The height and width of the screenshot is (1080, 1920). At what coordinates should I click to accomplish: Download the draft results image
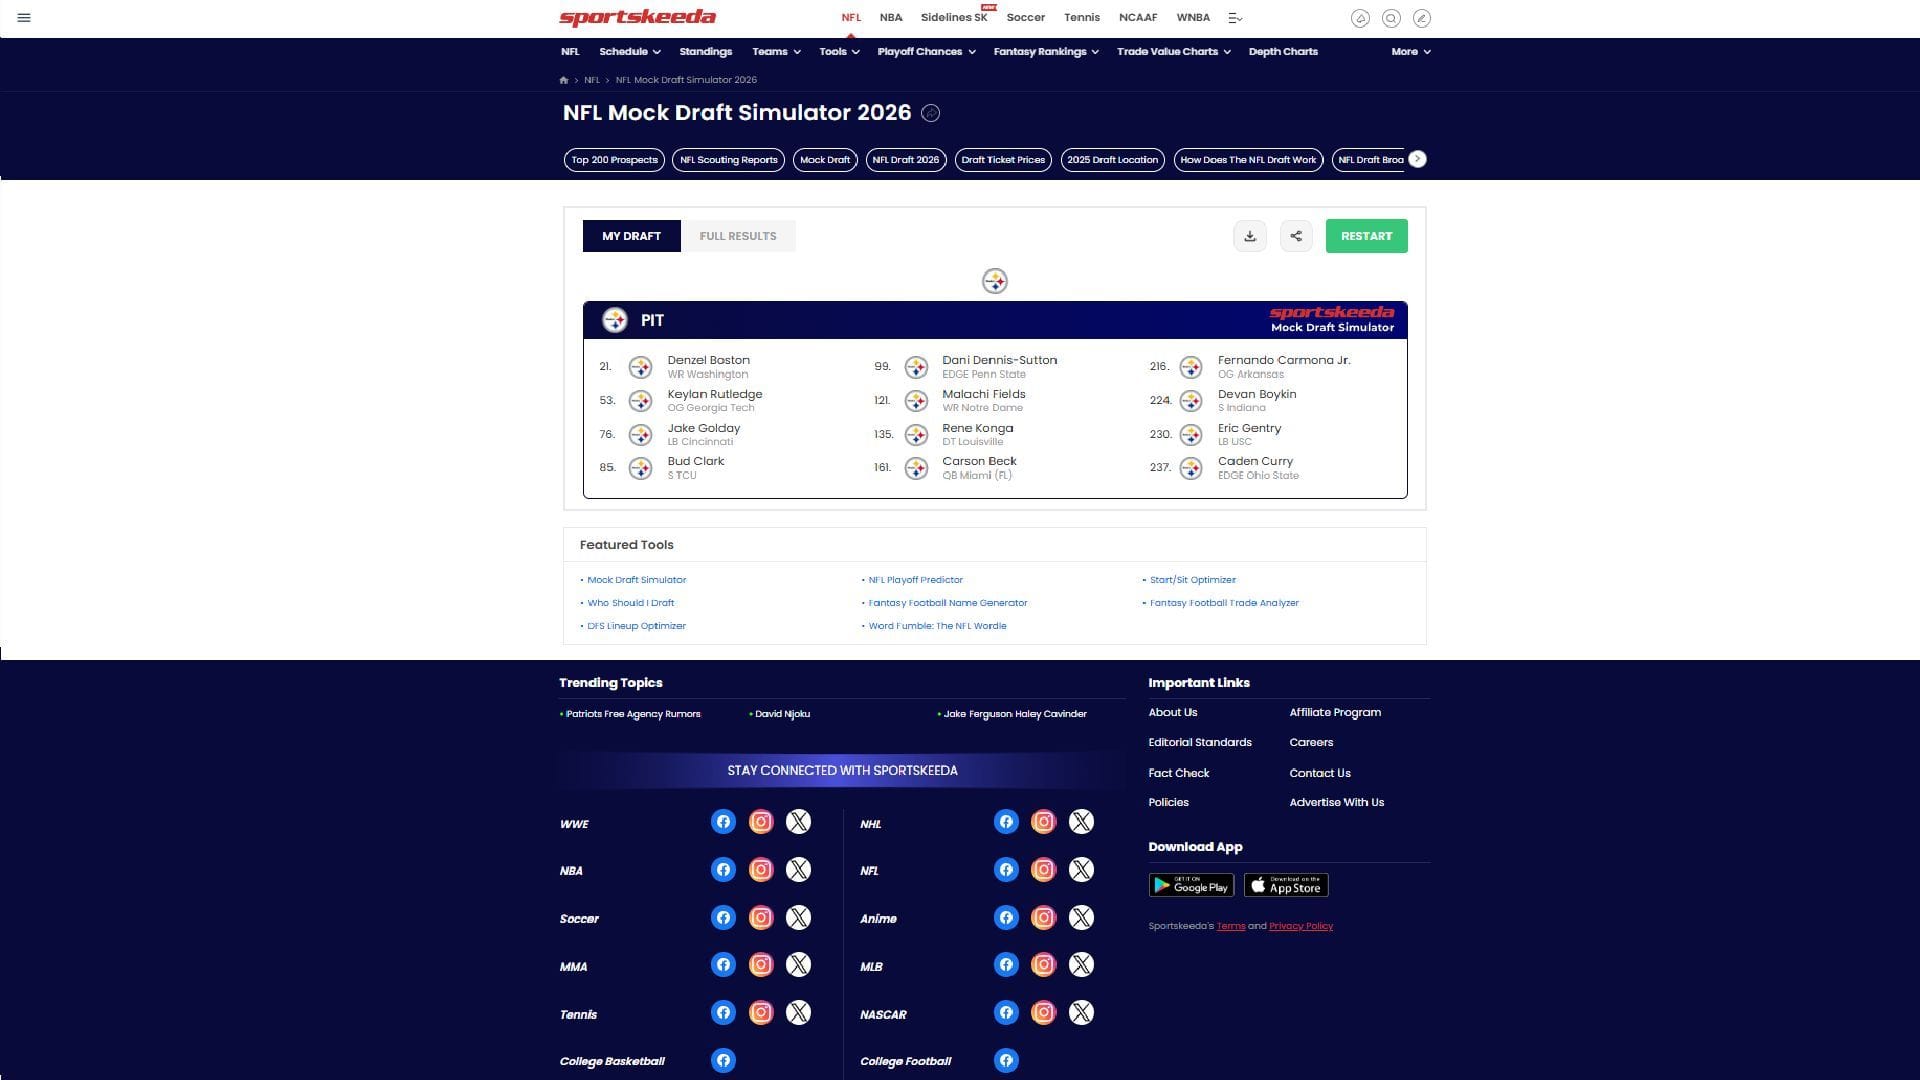click(1250, 236)
